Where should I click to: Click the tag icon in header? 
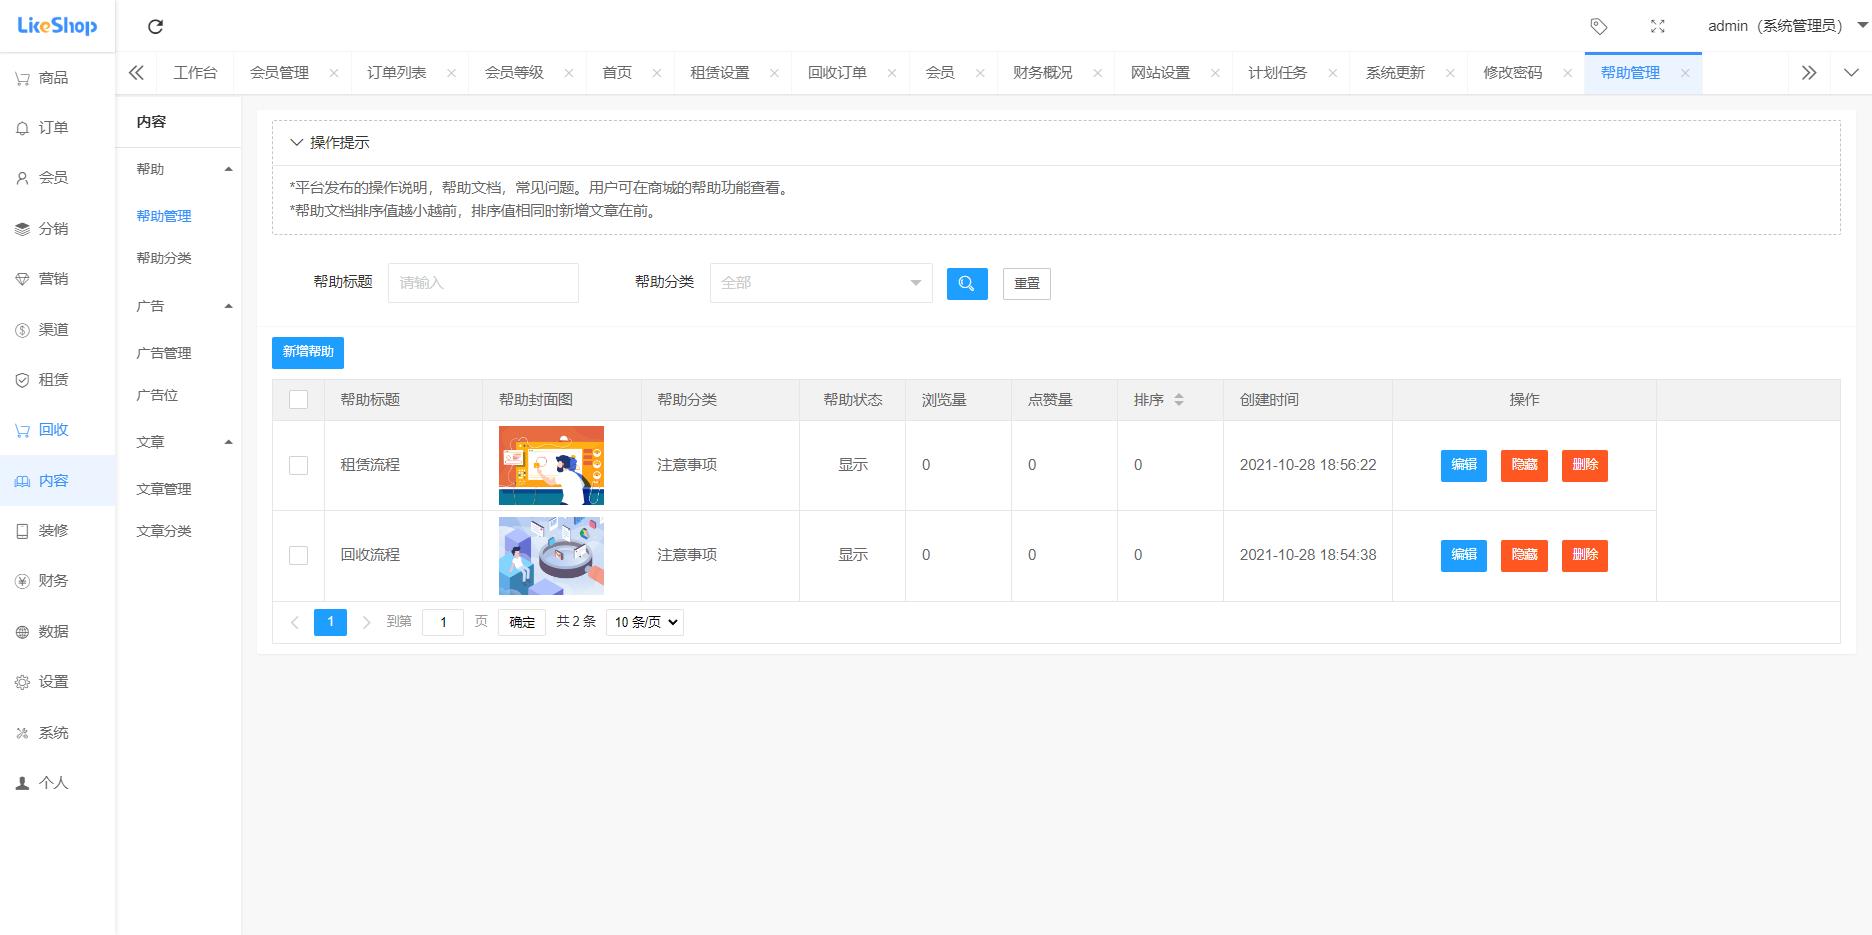click(1599, 27)
